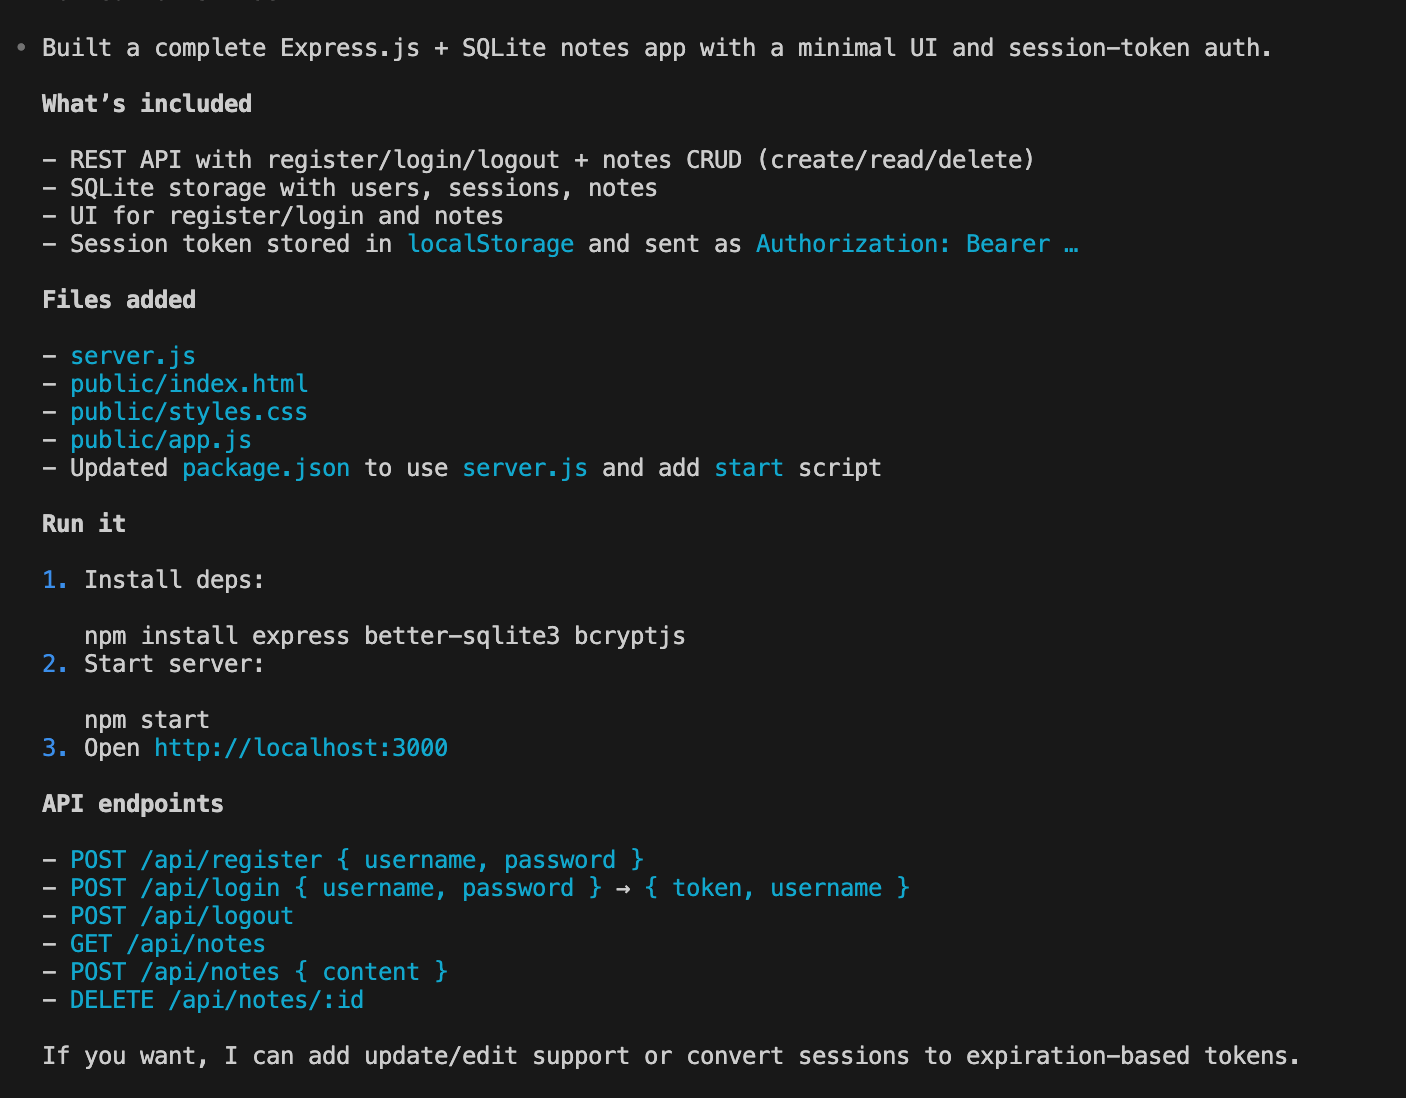Open the http://localhost:3000 URL
The width and height of the screenshot is (1406, 1098).
[x=300, y=748]
